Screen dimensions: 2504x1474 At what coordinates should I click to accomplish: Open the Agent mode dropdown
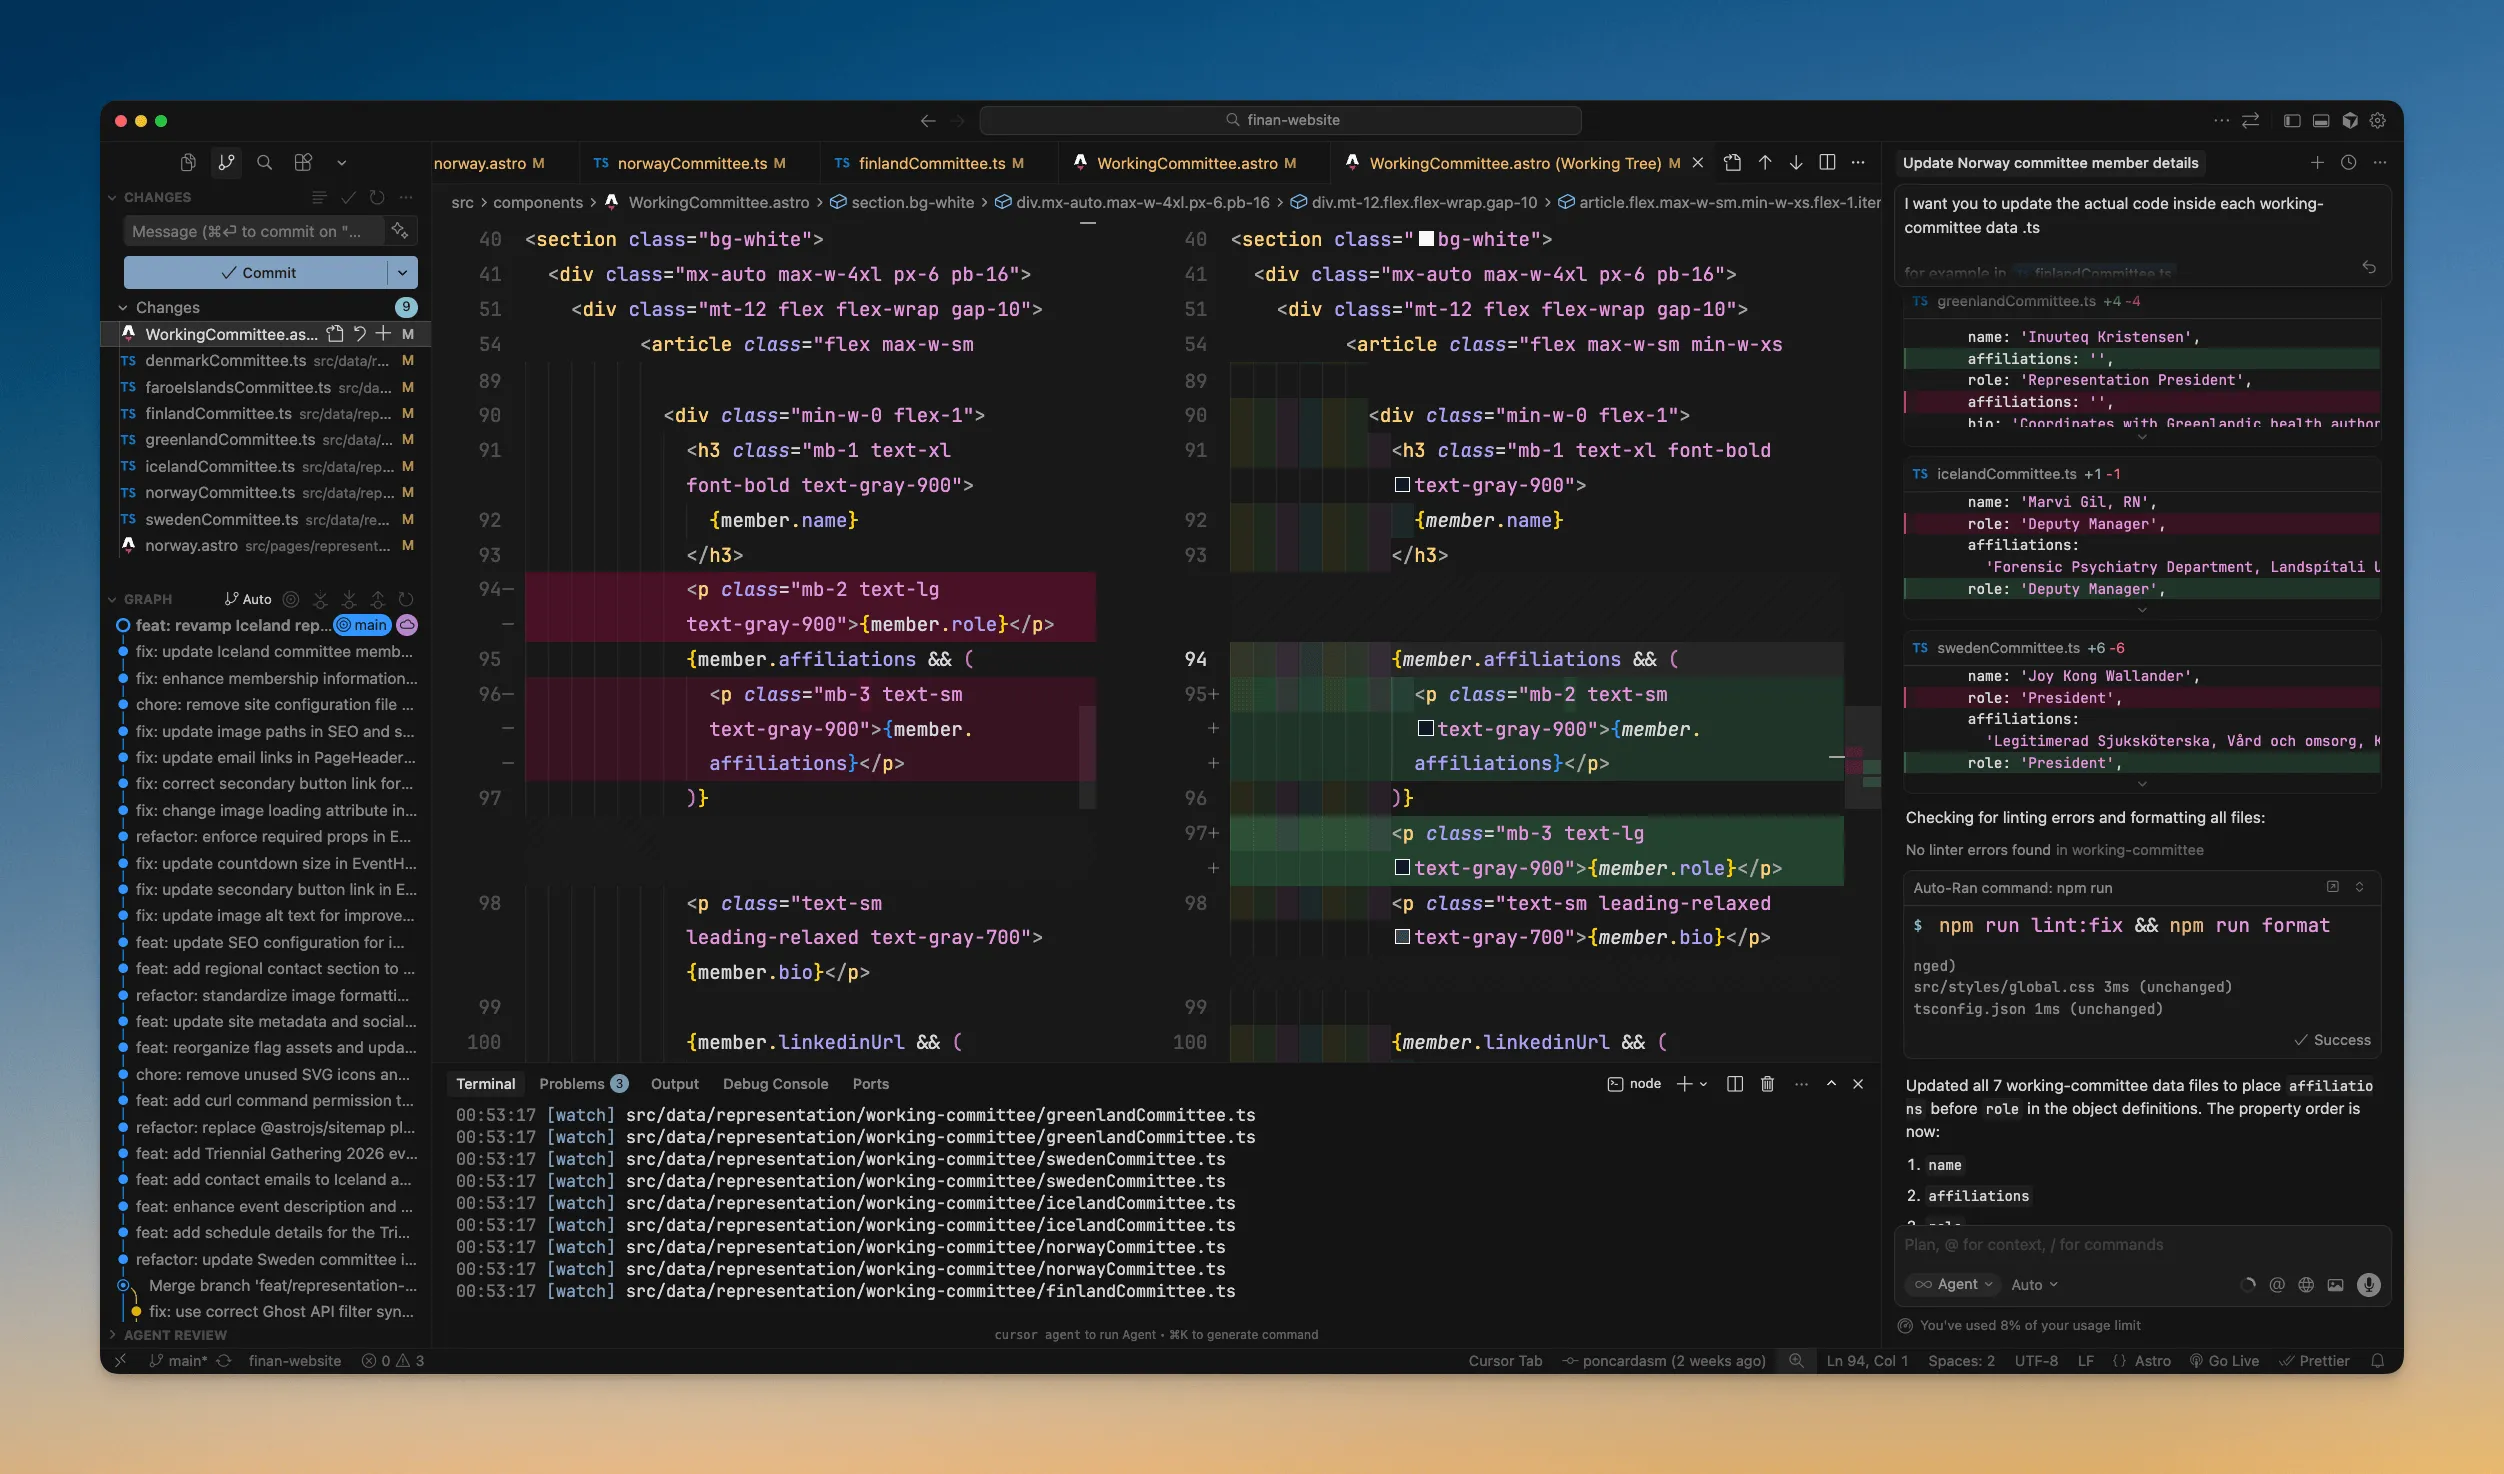(x=1954, y=1285)
